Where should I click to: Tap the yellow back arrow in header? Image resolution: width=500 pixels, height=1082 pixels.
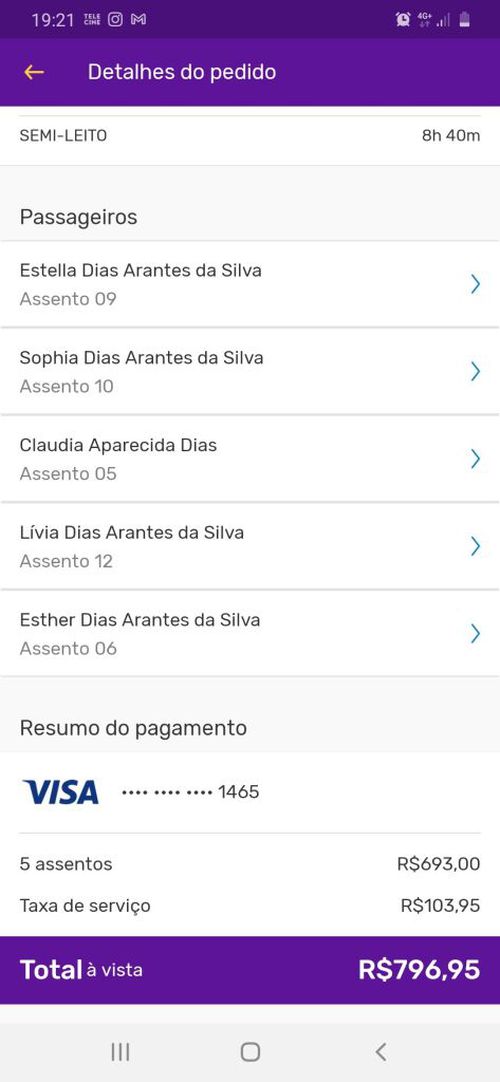point(34,72)
